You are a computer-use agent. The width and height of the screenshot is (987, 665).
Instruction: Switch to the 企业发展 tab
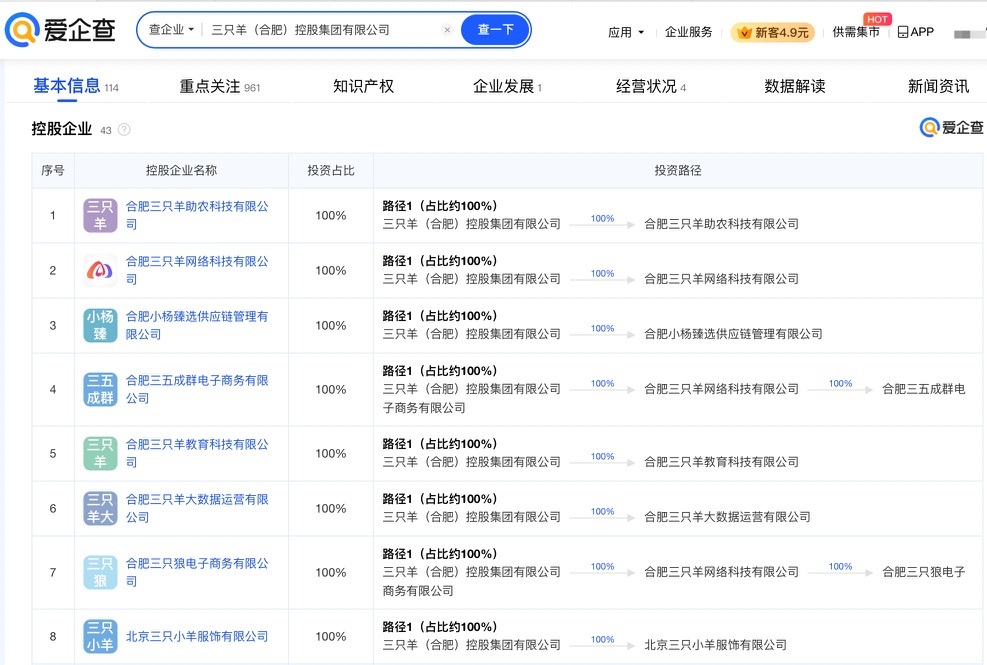[507, 86]
